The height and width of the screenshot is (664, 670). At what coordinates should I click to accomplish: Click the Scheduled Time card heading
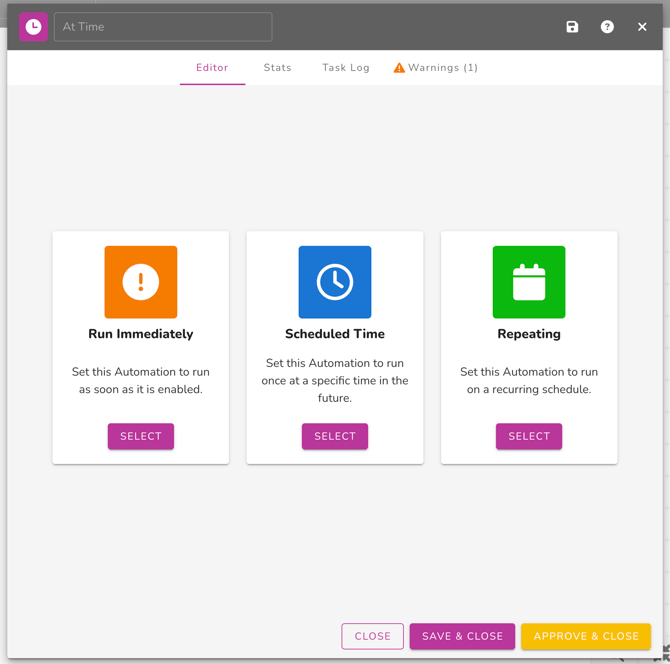coord(335,334)
